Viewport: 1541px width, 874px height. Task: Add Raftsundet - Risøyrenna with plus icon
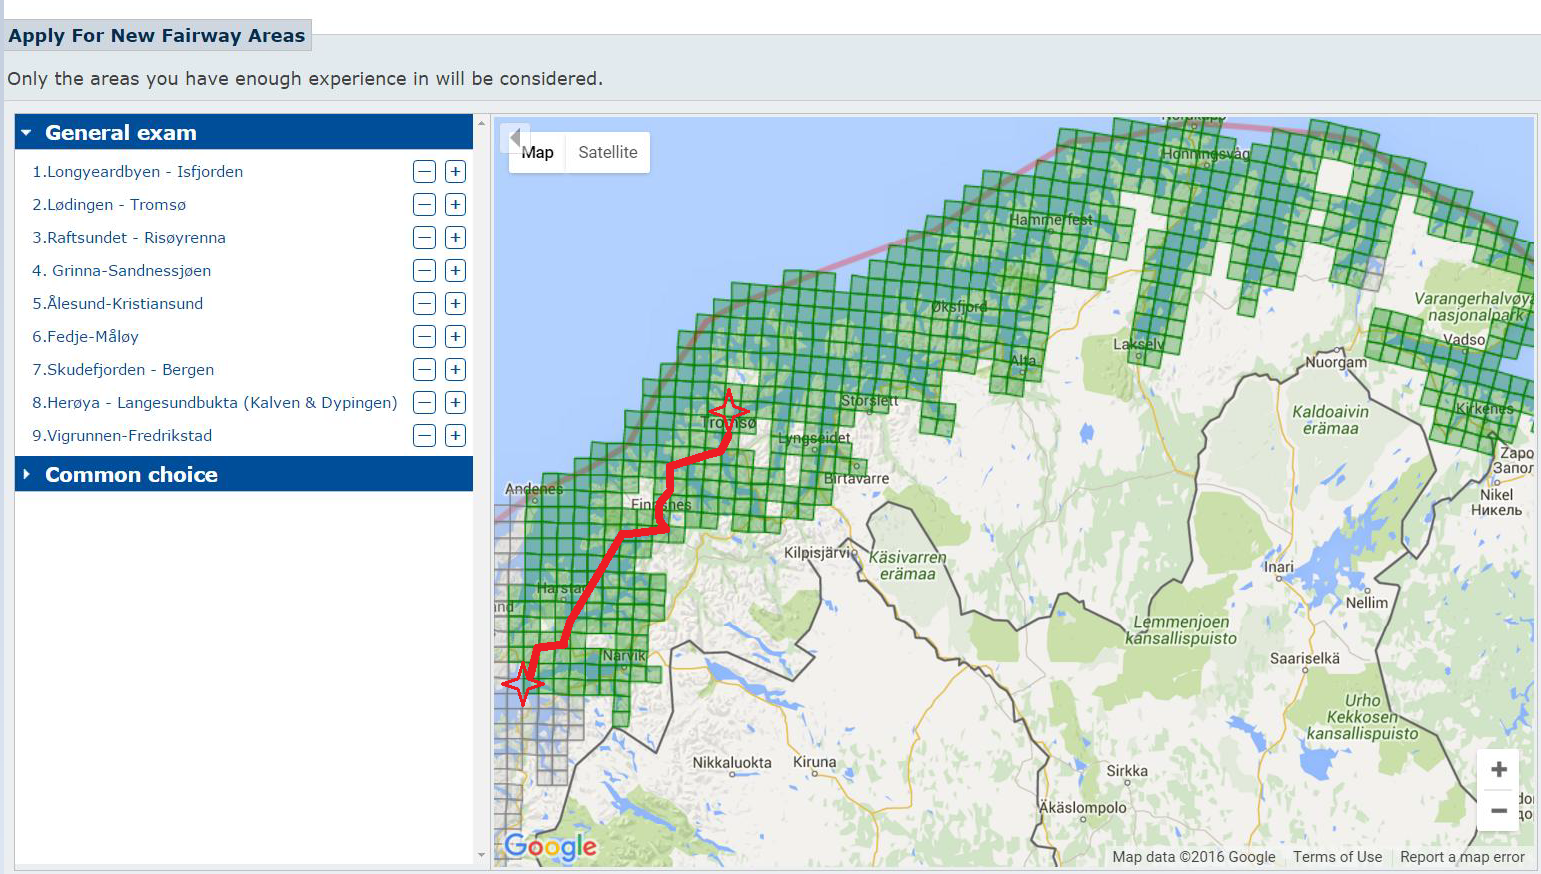(455, 238)
